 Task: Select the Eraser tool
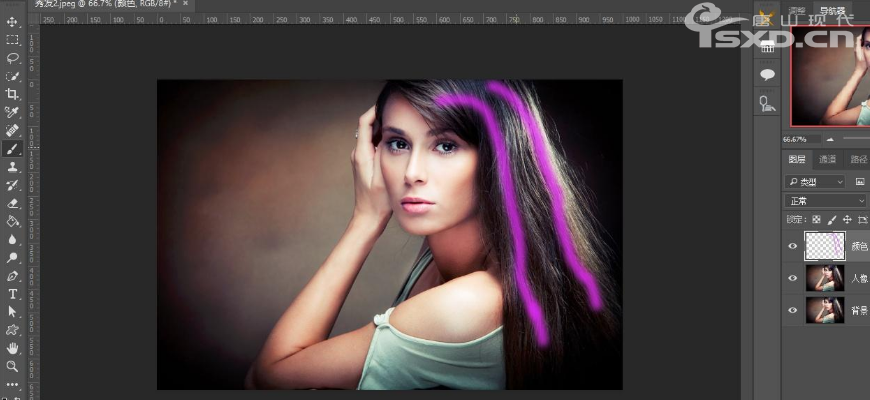(x=13, y=203)
